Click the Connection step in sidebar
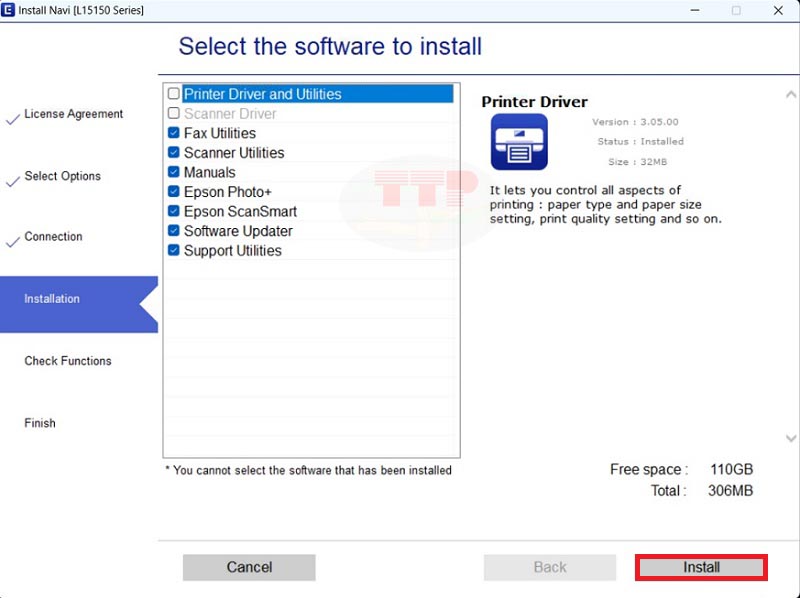The width and height of the screenshot is (800, 598). pyautogui.click(x=55, y=236)
